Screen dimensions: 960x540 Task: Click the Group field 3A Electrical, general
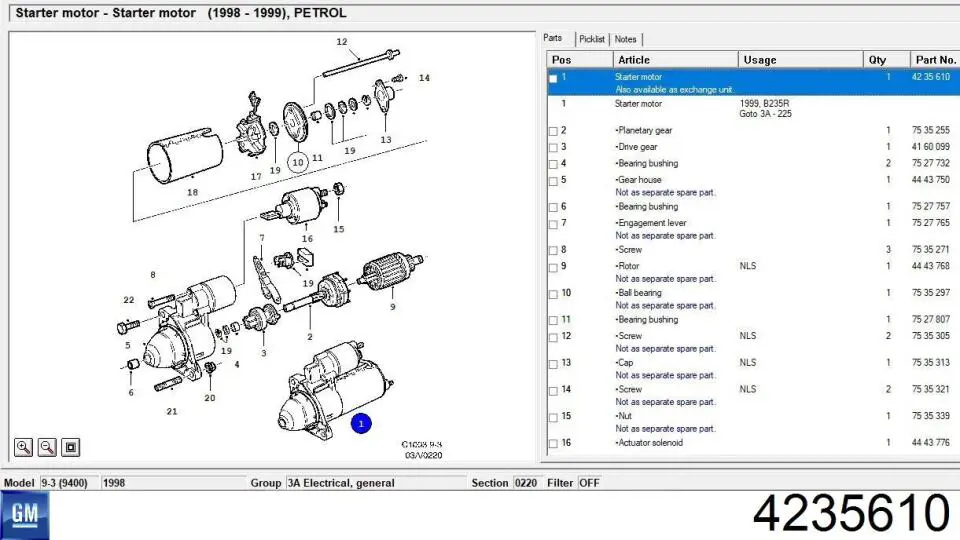tap(376, 483)
